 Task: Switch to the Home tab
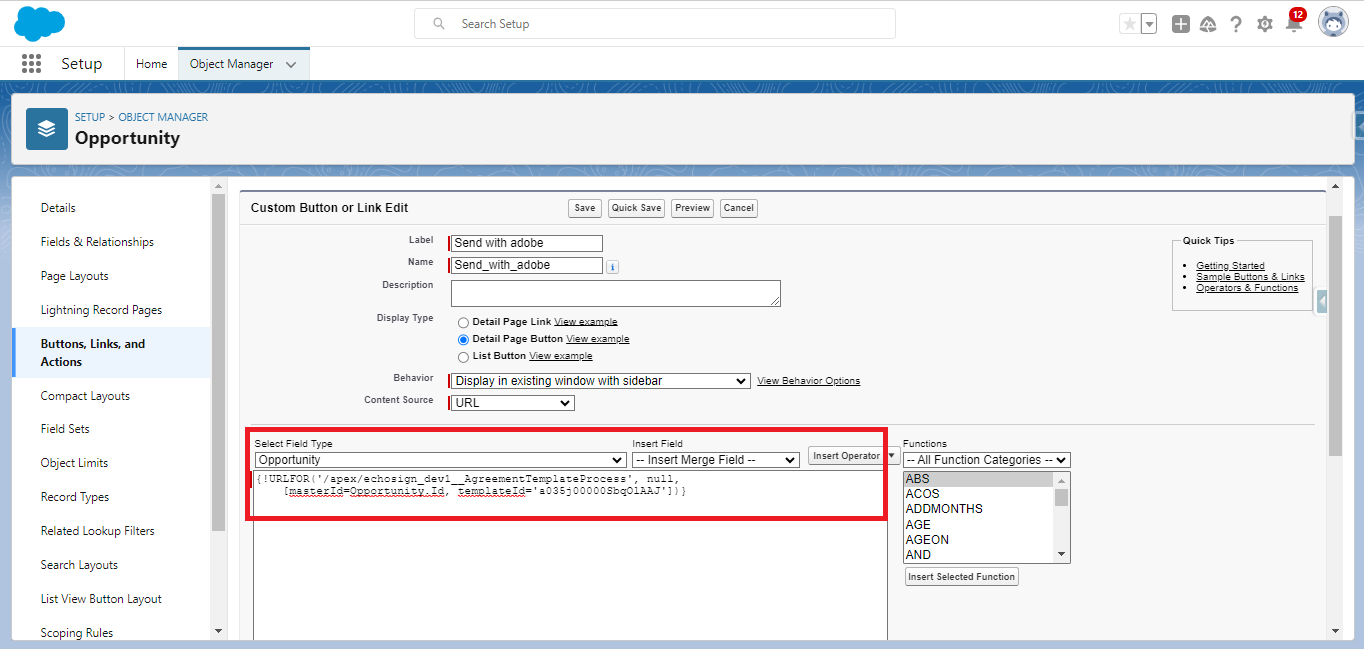coord(152,64)
